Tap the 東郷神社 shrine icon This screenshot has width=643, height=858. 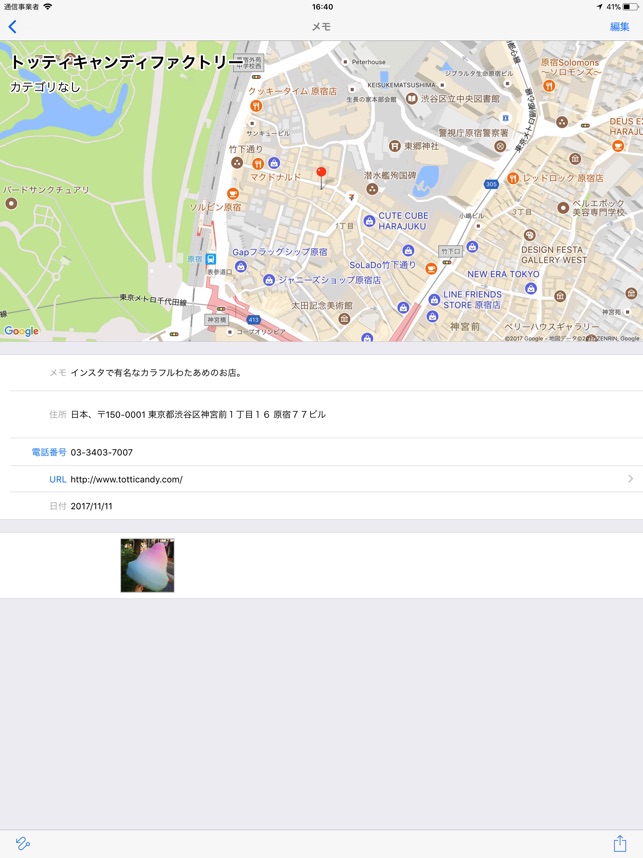[x=395, y=146]
